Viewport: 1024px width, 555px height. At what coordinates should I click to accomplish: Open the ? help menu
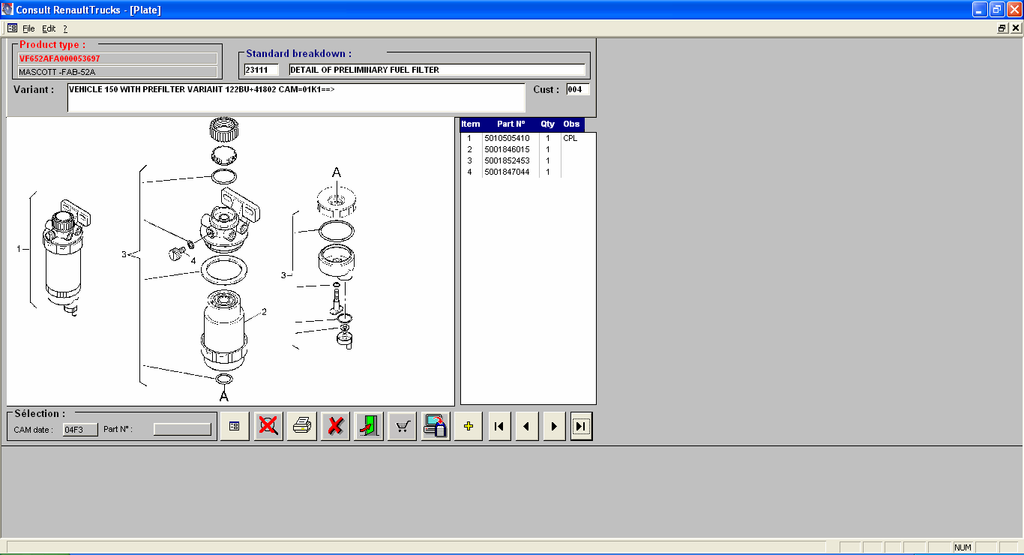(65, 29)
